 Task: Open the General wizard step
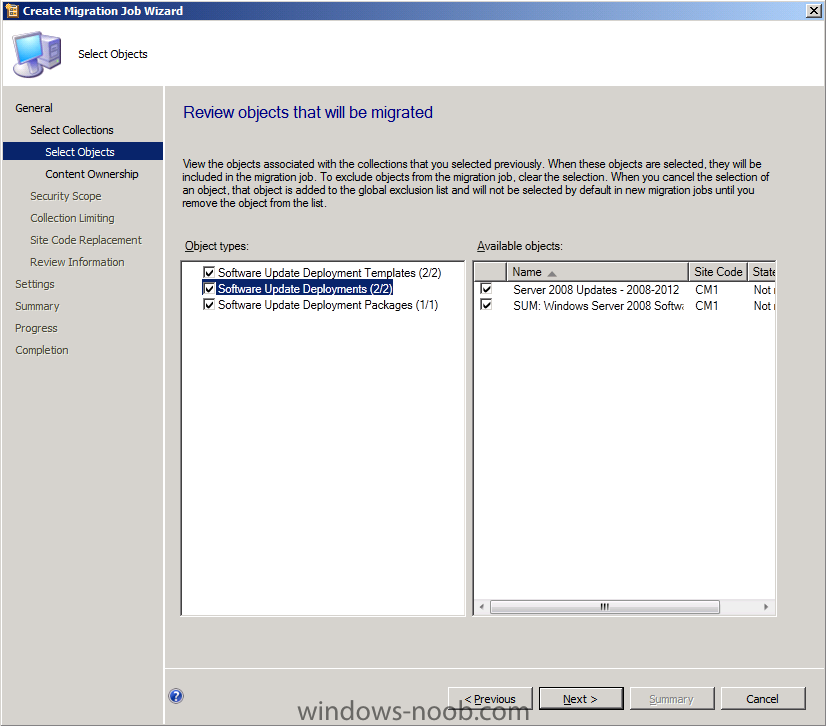pos(34,108)
